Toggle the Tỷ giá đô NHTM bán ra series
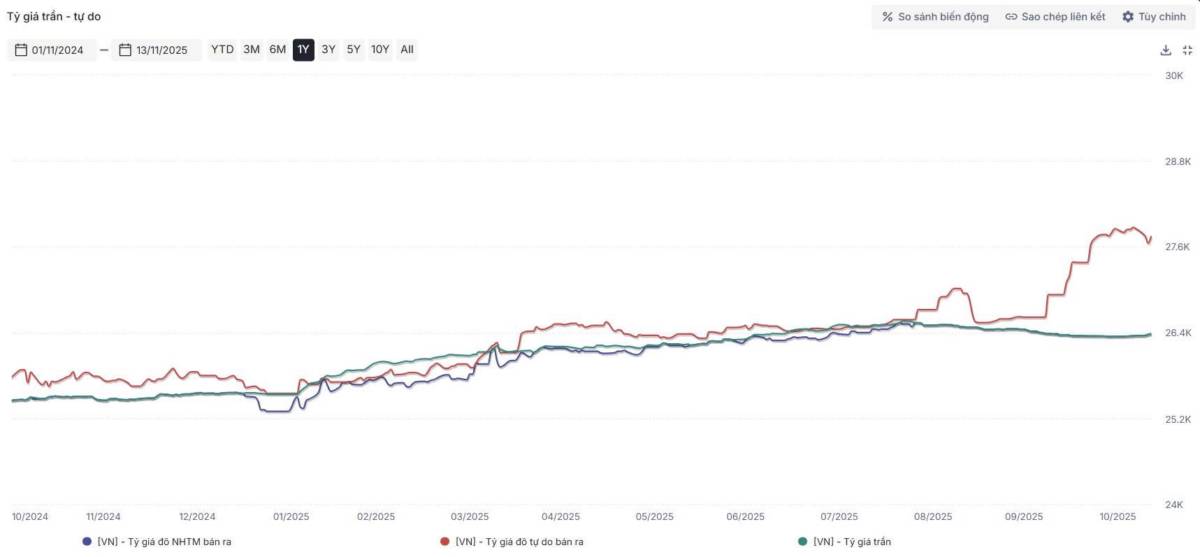The image size is (1200, 557). point(165,541)
